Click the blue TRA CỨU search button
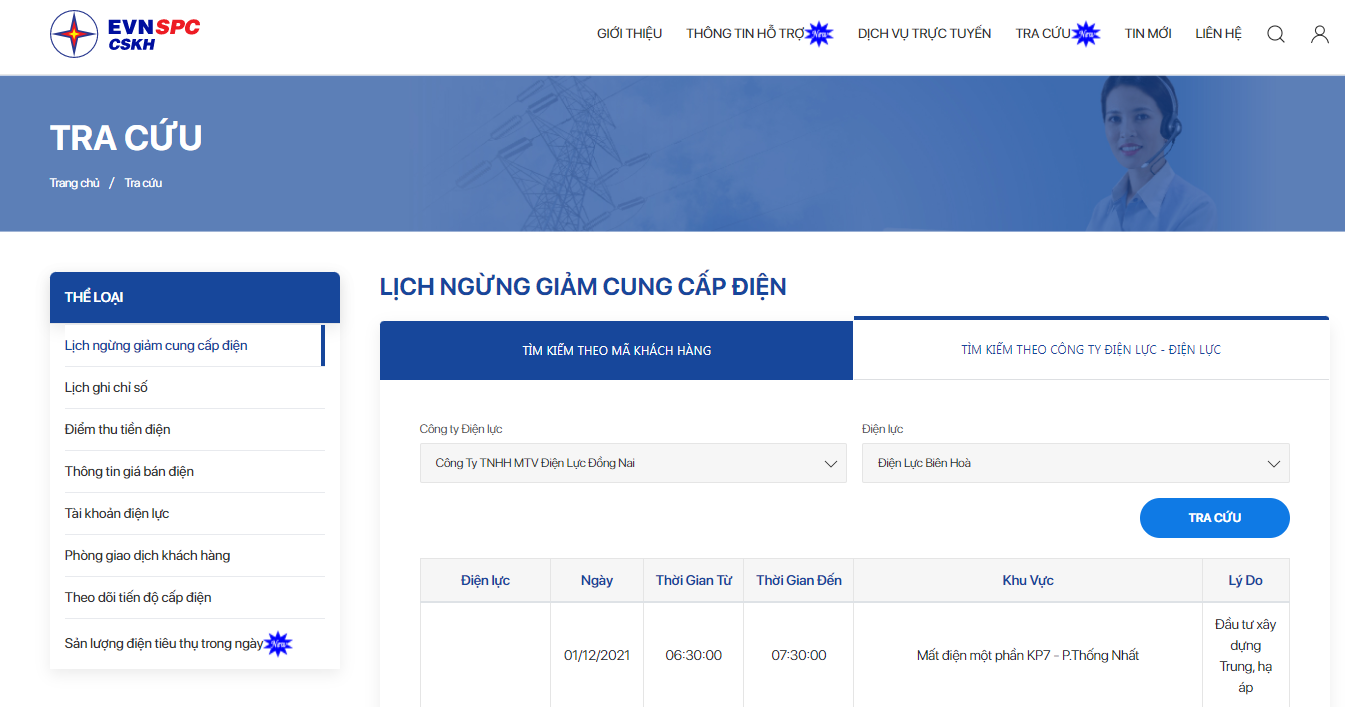 coord(1215,518)
